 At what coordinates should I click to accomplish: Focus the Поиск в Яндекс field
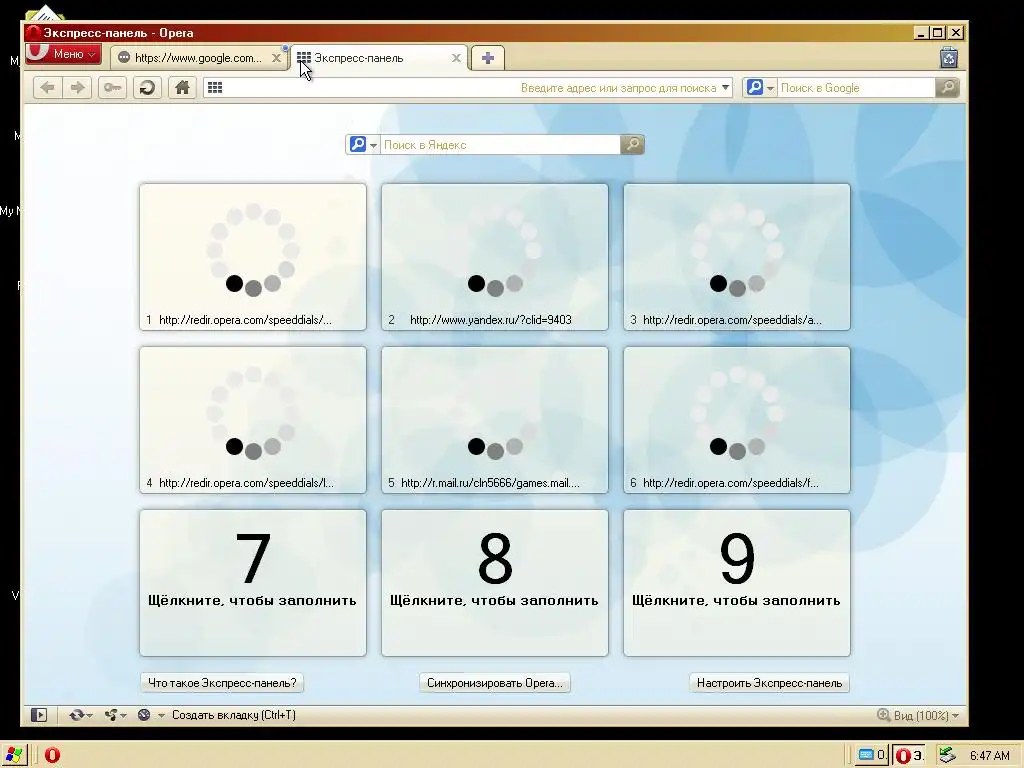point(500,144)
